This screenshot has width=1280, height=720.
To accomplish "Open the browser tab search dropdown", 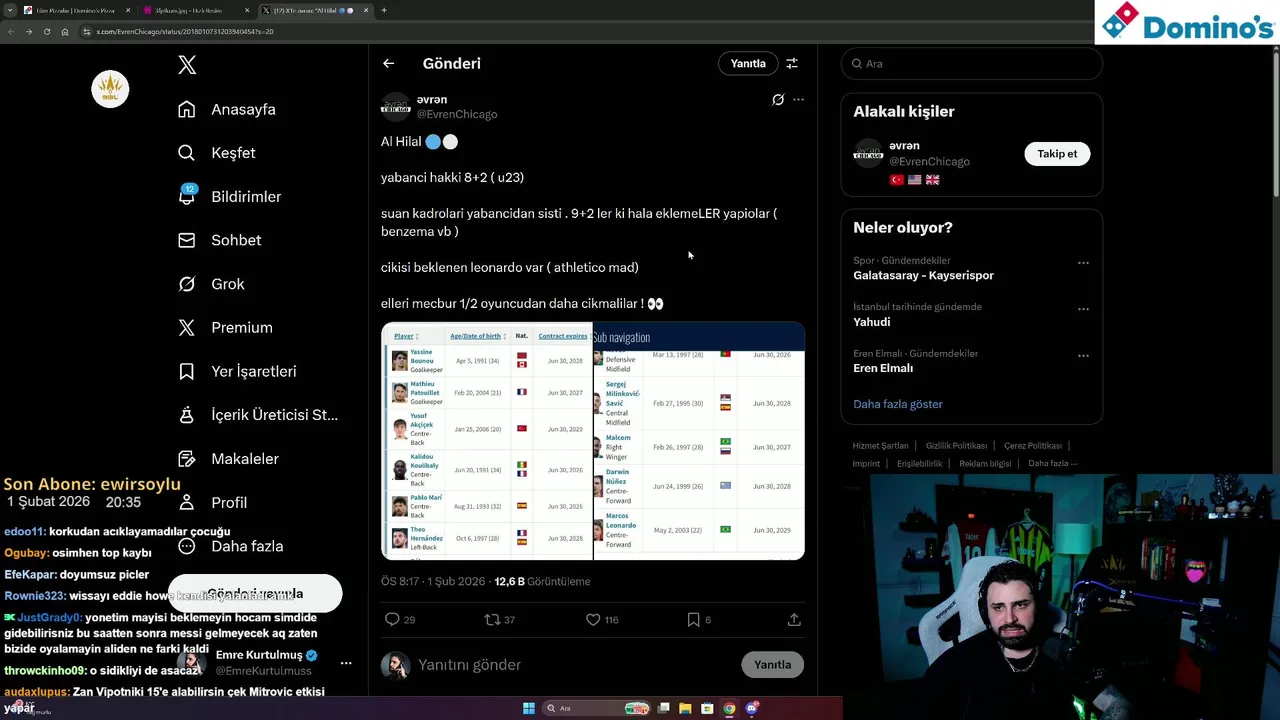I will pos(9,10).
